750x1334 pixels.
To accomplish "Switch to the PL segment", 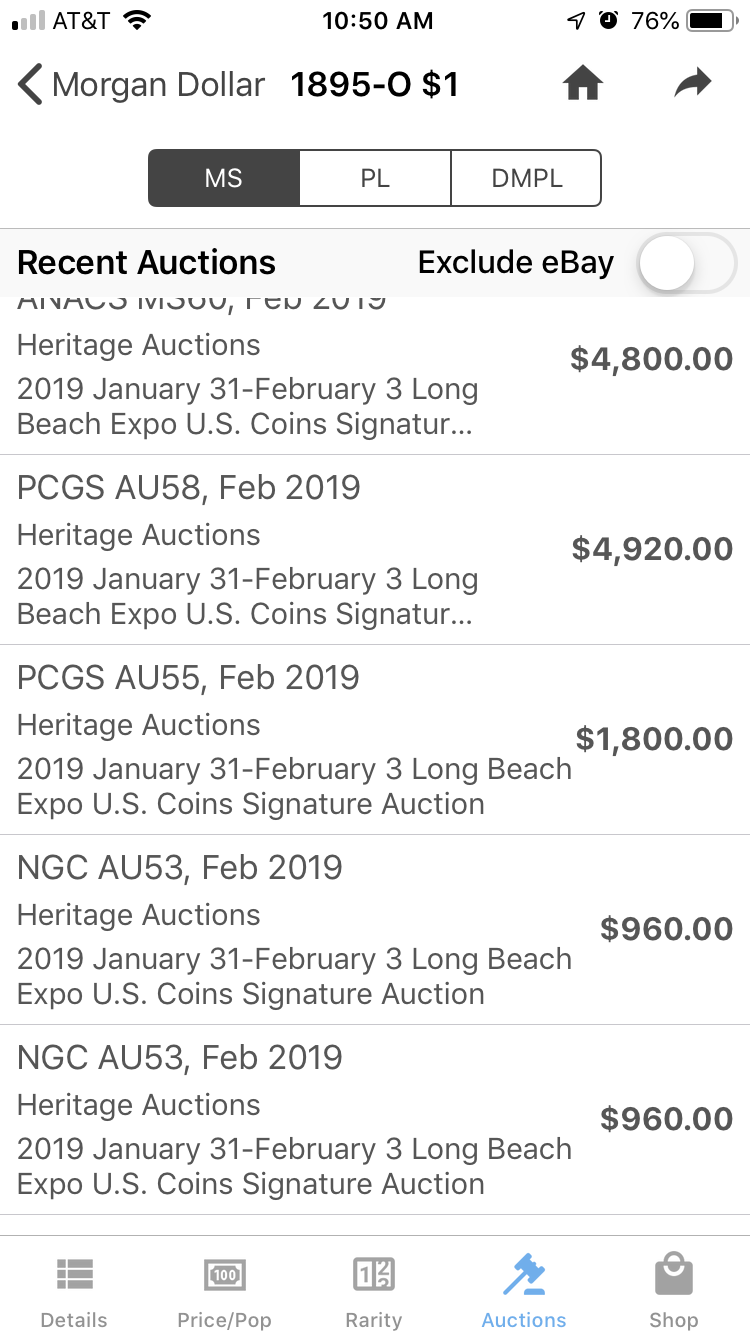I will pos(375,178).
